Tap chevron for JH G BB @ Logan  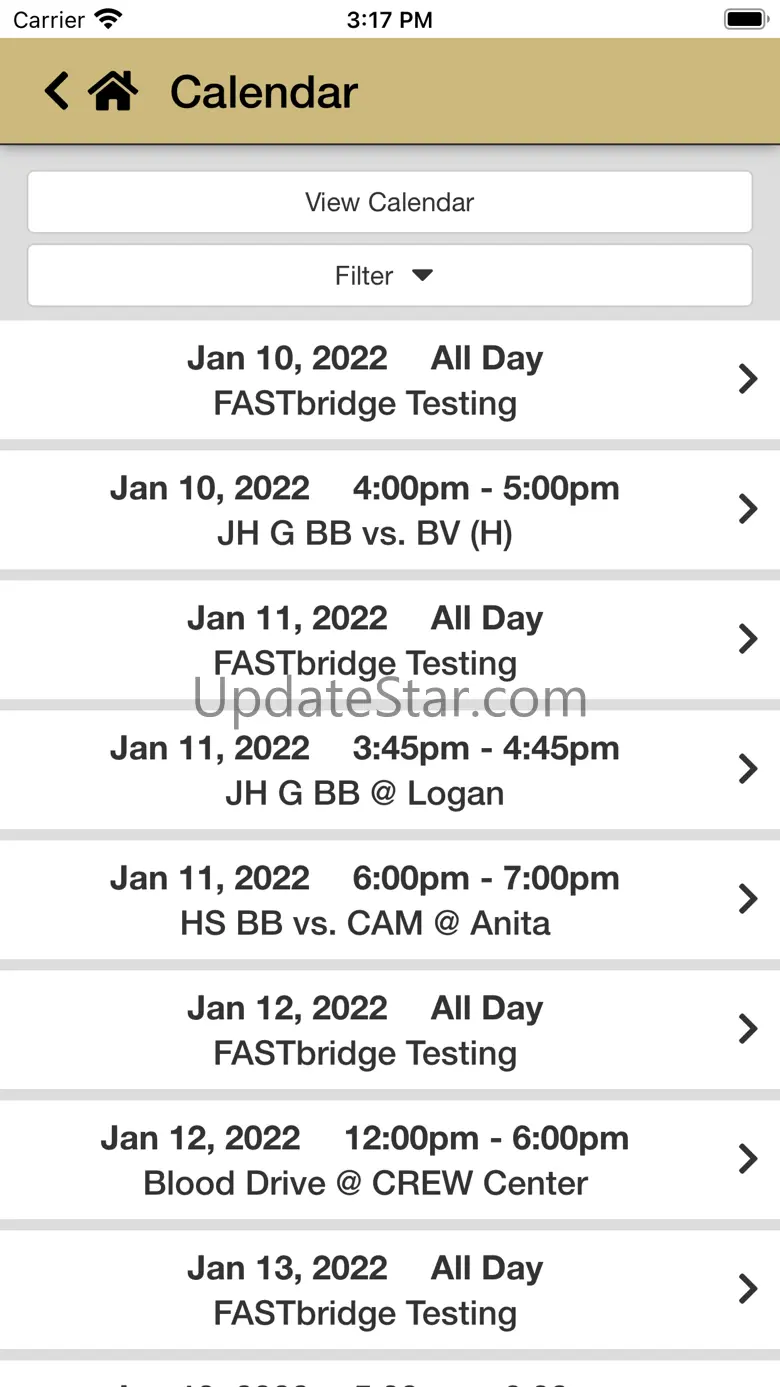747,770
